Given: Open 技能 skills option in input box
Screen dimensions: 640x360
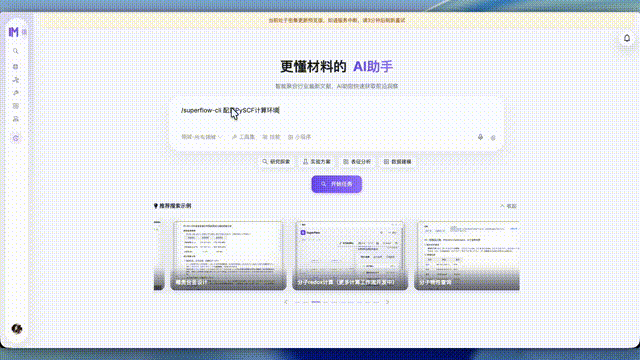Looking at the screenshot, I should tap(271, 137).
